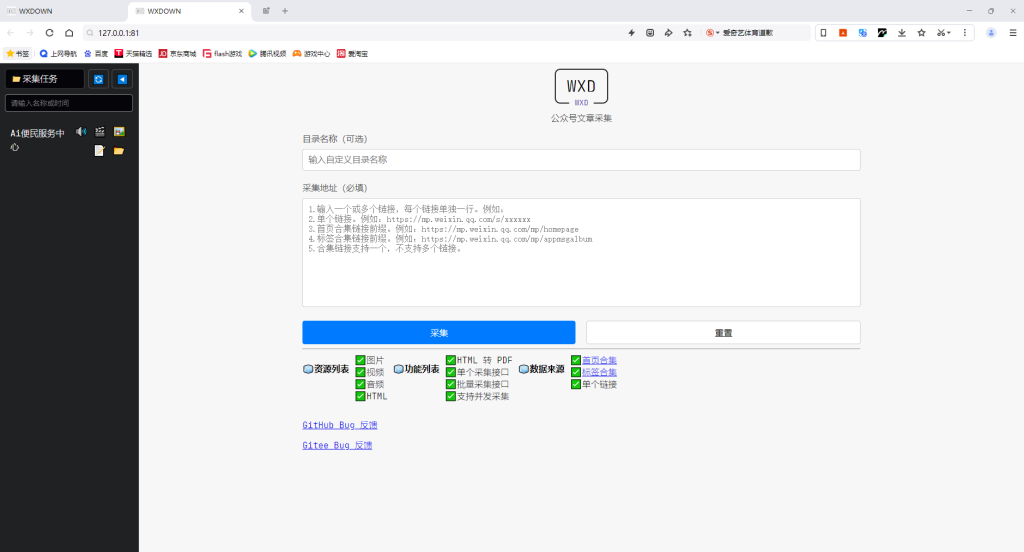Click the green check beside 支持并发采集
This screenshot has width=1024, height=552.
[x=451, y=396]
